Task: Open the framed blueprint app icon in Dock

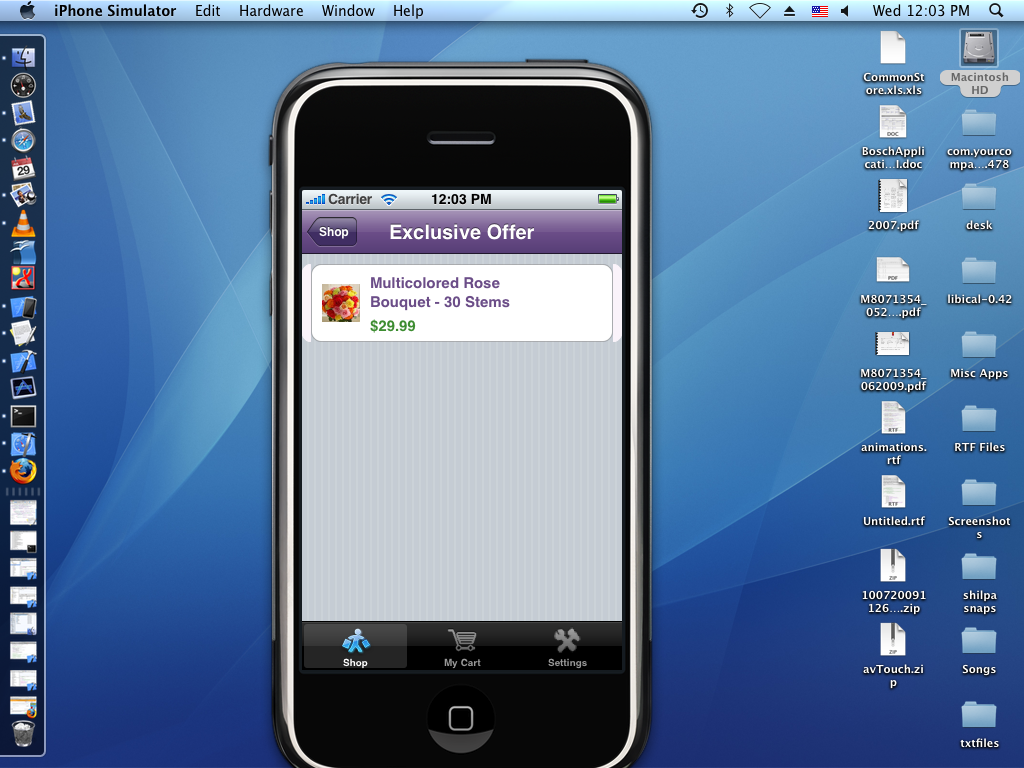Action: 24,388
